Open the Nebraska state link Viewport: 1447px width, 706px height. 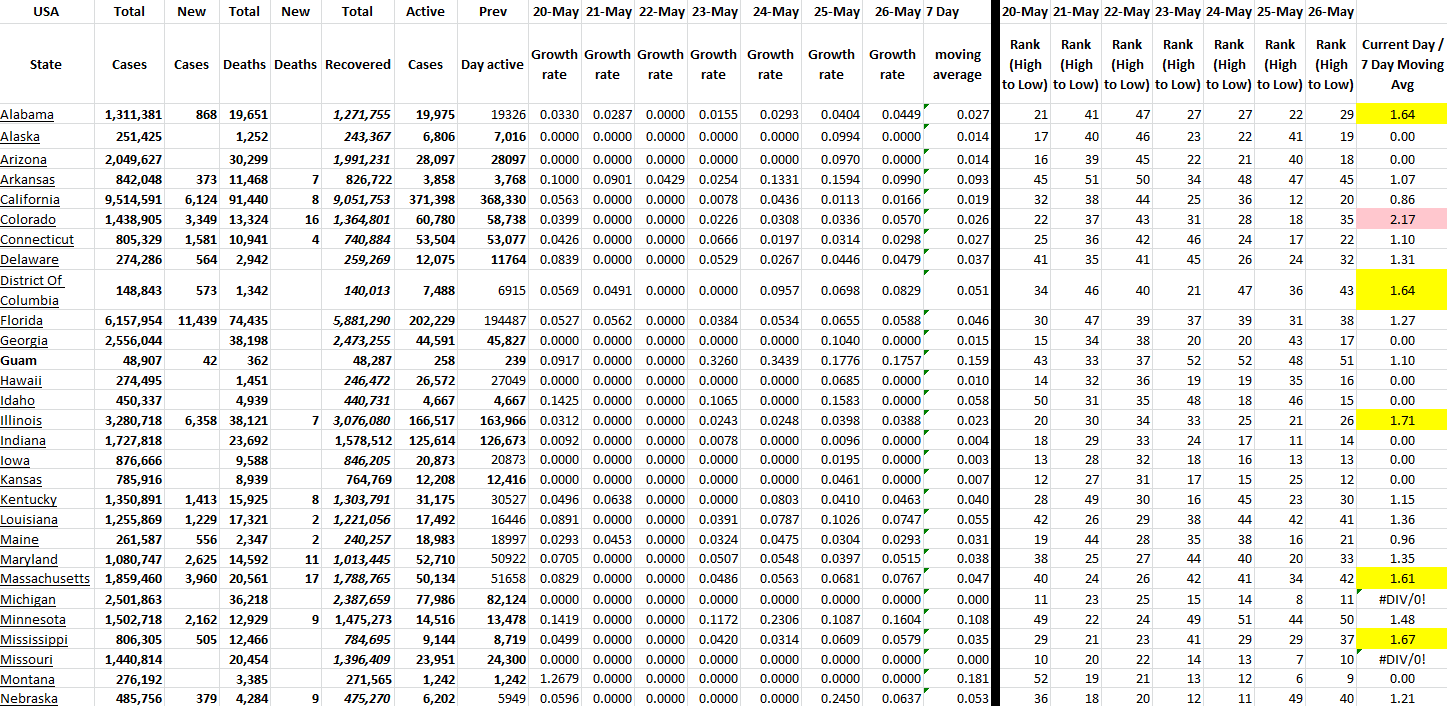coord(29,698)
